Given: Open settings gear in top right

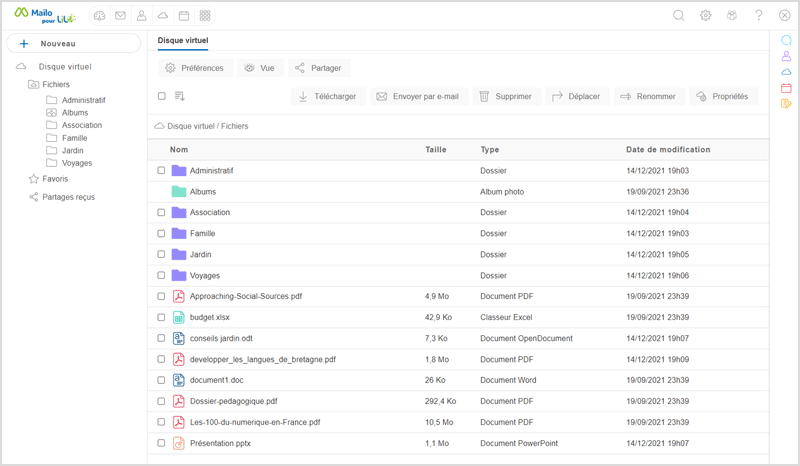Looking at the screenshot, I should point(706,16).
